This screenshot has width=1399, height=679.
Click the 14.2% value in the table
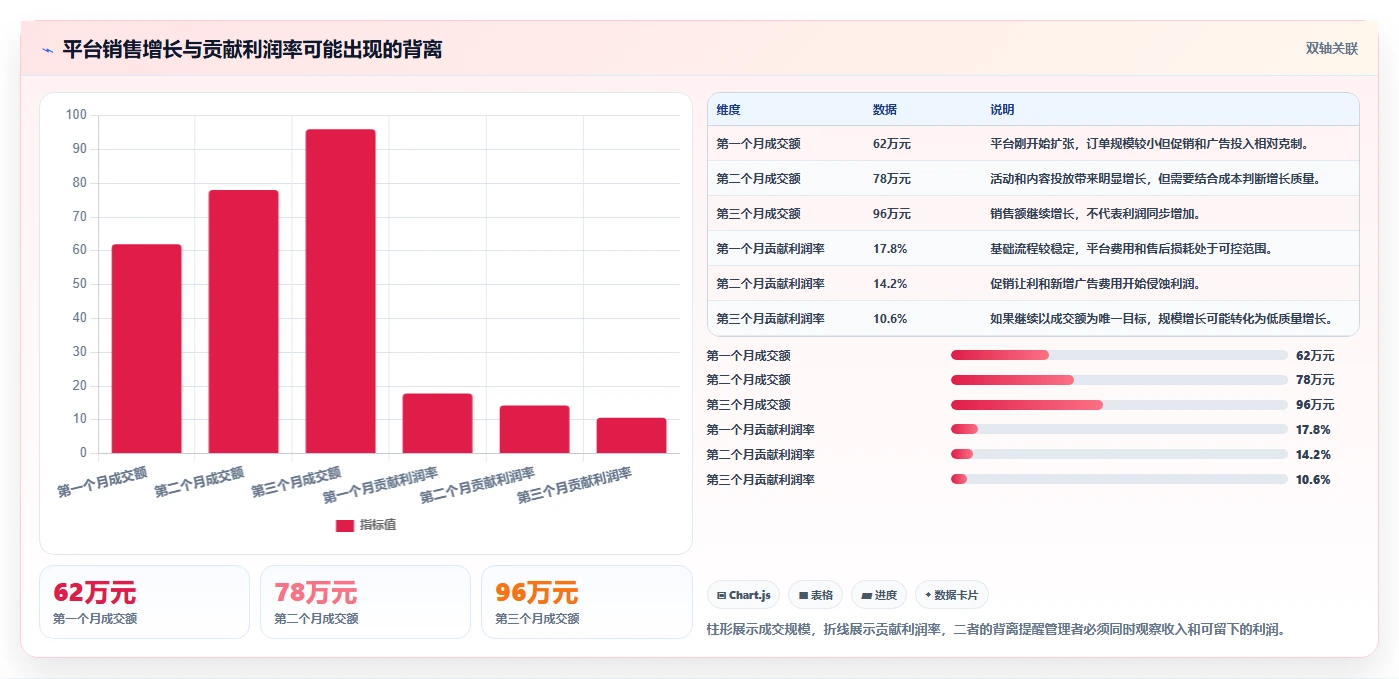pos(890,284)
